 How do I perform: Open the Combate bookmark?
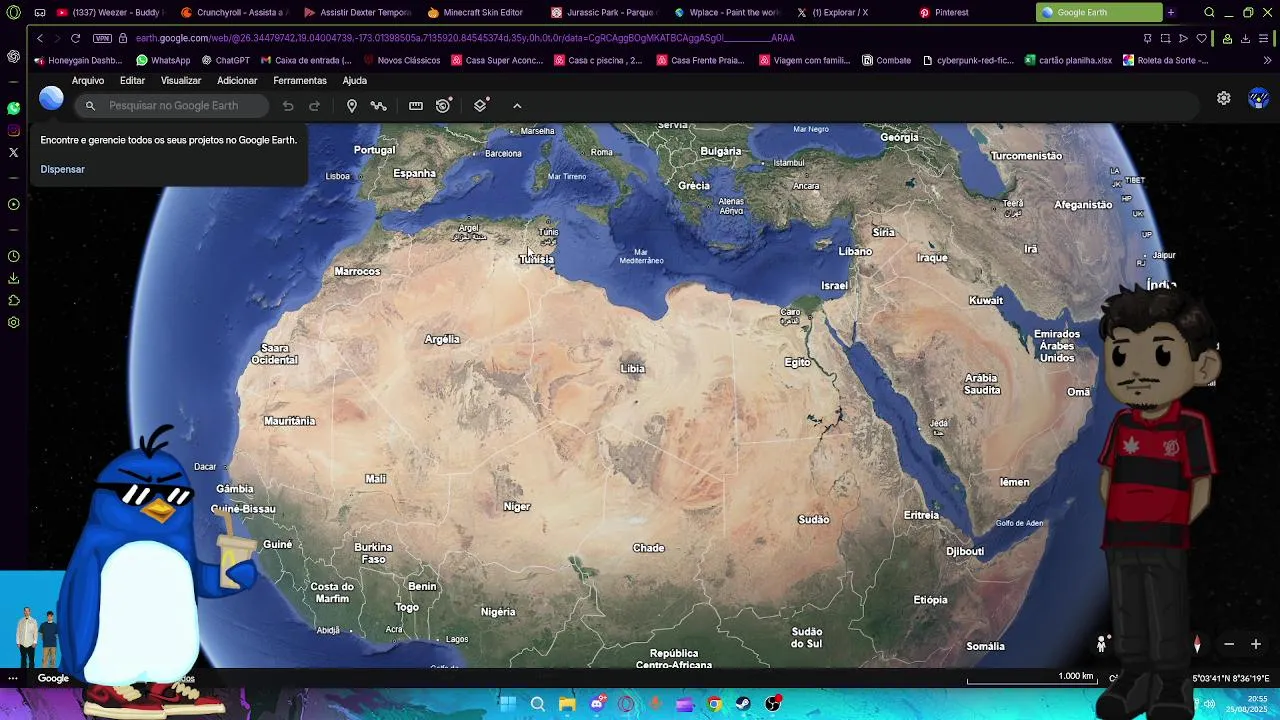click(886, 60)
